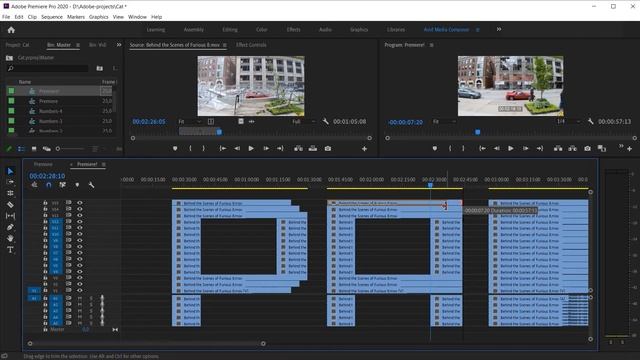Select the Pen tool
The height and width of the screenshot is (360, 640).
click(x=10, y=227)
